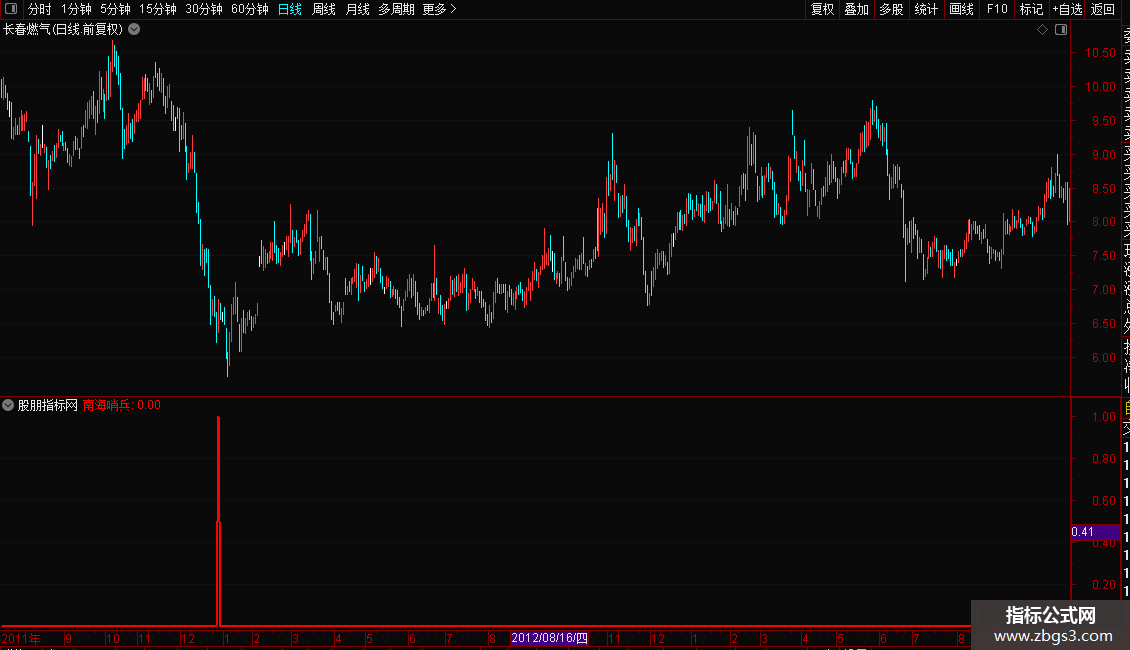Click the 2012/08/16/四 date marker

point(549,638)
